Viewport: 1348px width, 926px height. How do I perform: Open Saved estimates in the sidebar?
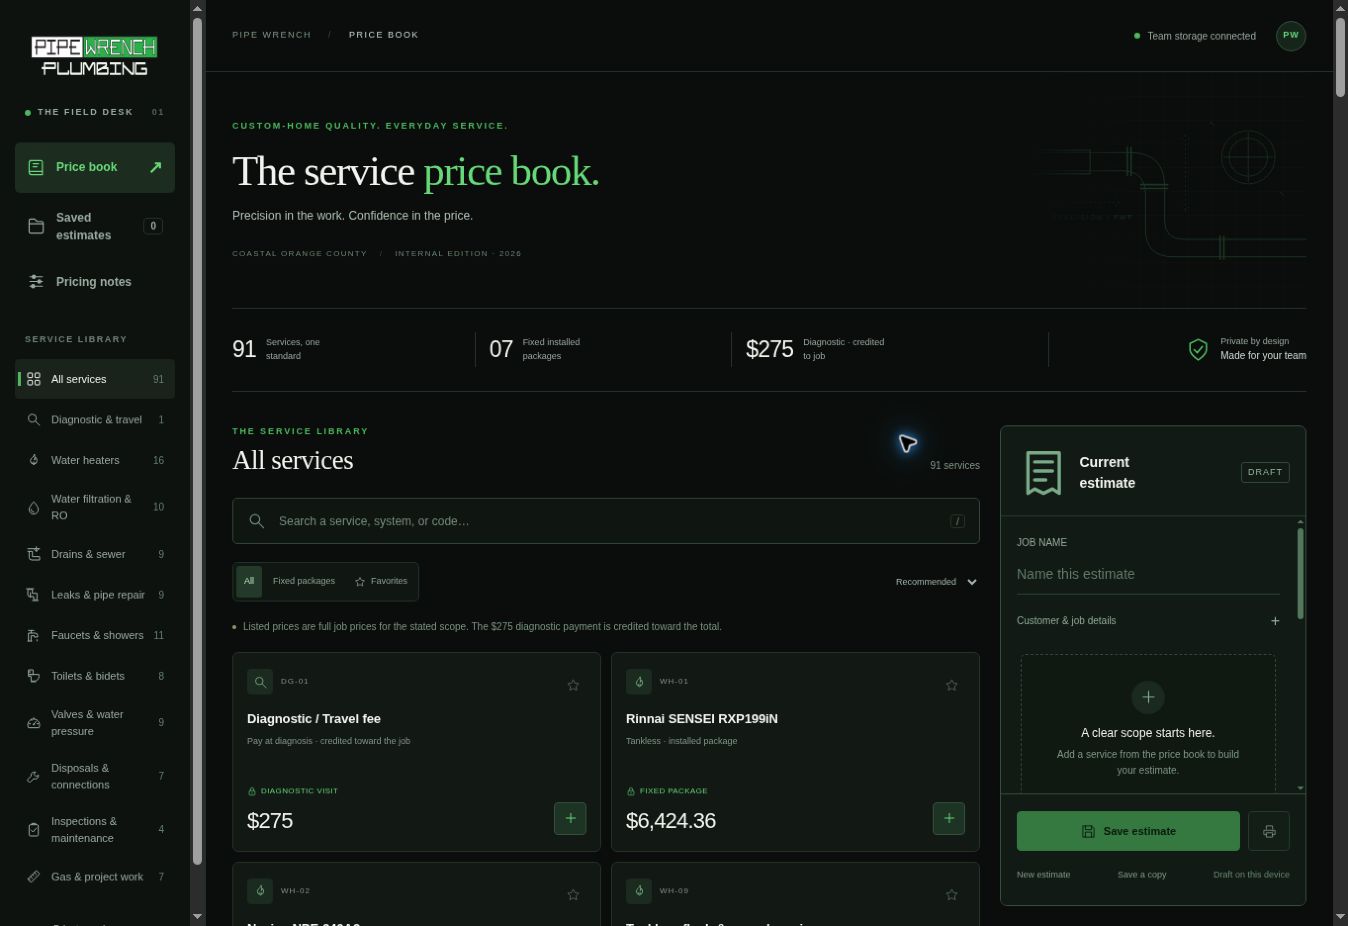click(95, 226)
